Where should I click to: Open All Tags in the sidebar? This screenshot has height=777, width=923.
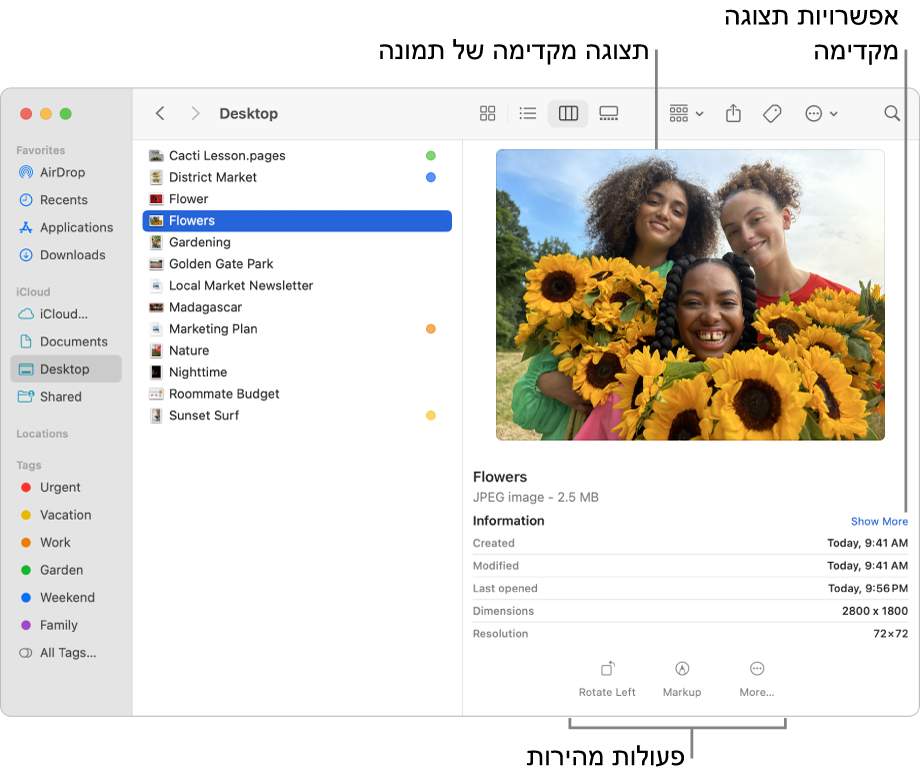coord(66,653)
